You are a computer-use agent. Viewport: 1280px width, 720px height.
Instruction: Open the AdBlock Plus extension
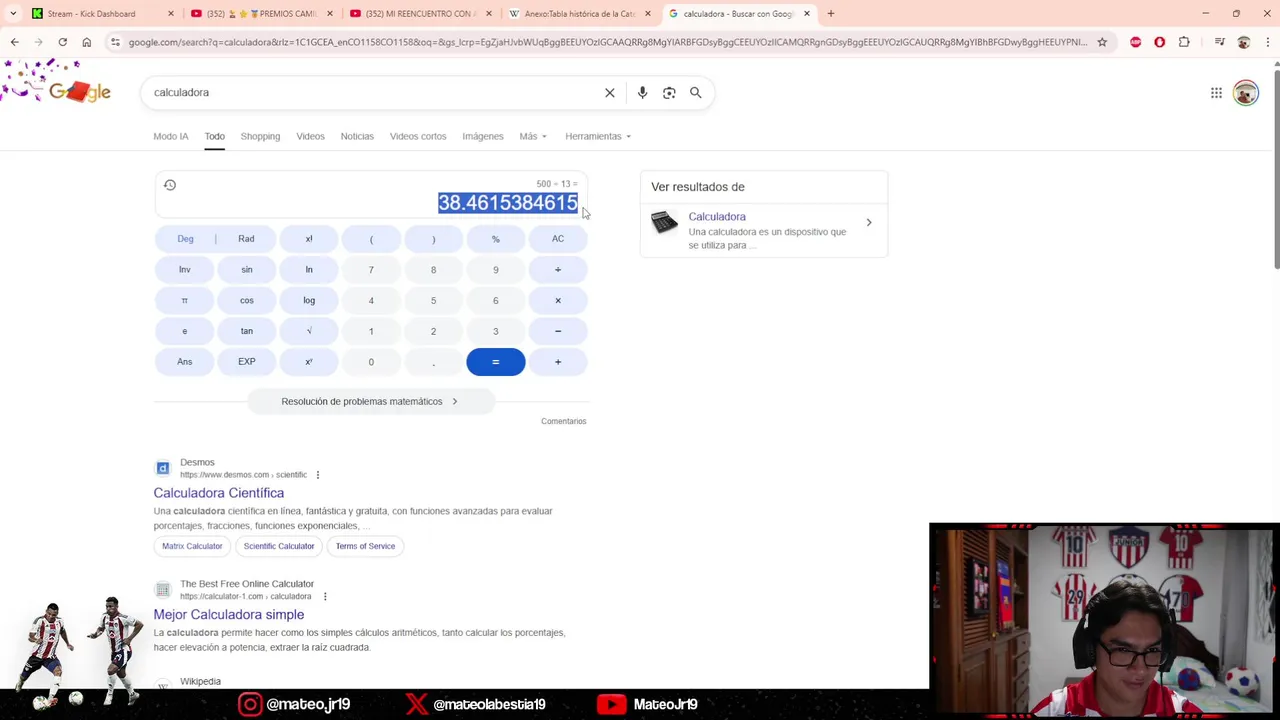coord(1136,42)
